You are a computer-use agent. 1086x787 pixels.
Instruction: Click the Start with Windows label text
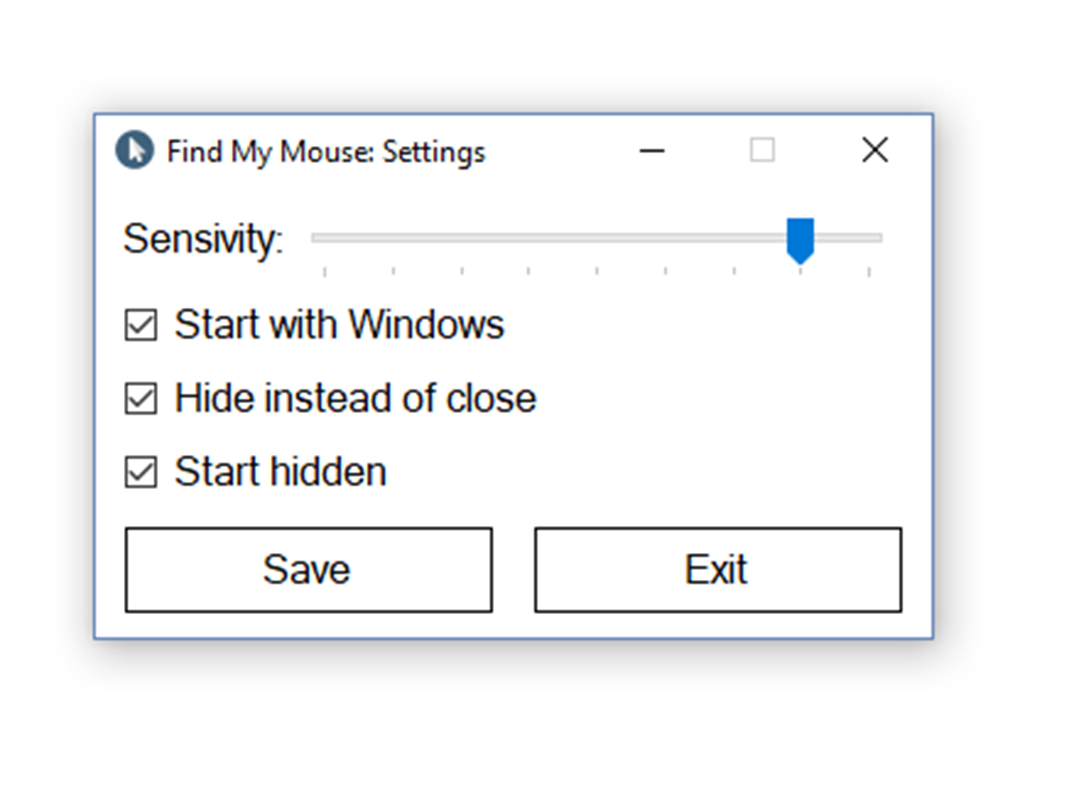pyautogui.click(x=338, y=324)
